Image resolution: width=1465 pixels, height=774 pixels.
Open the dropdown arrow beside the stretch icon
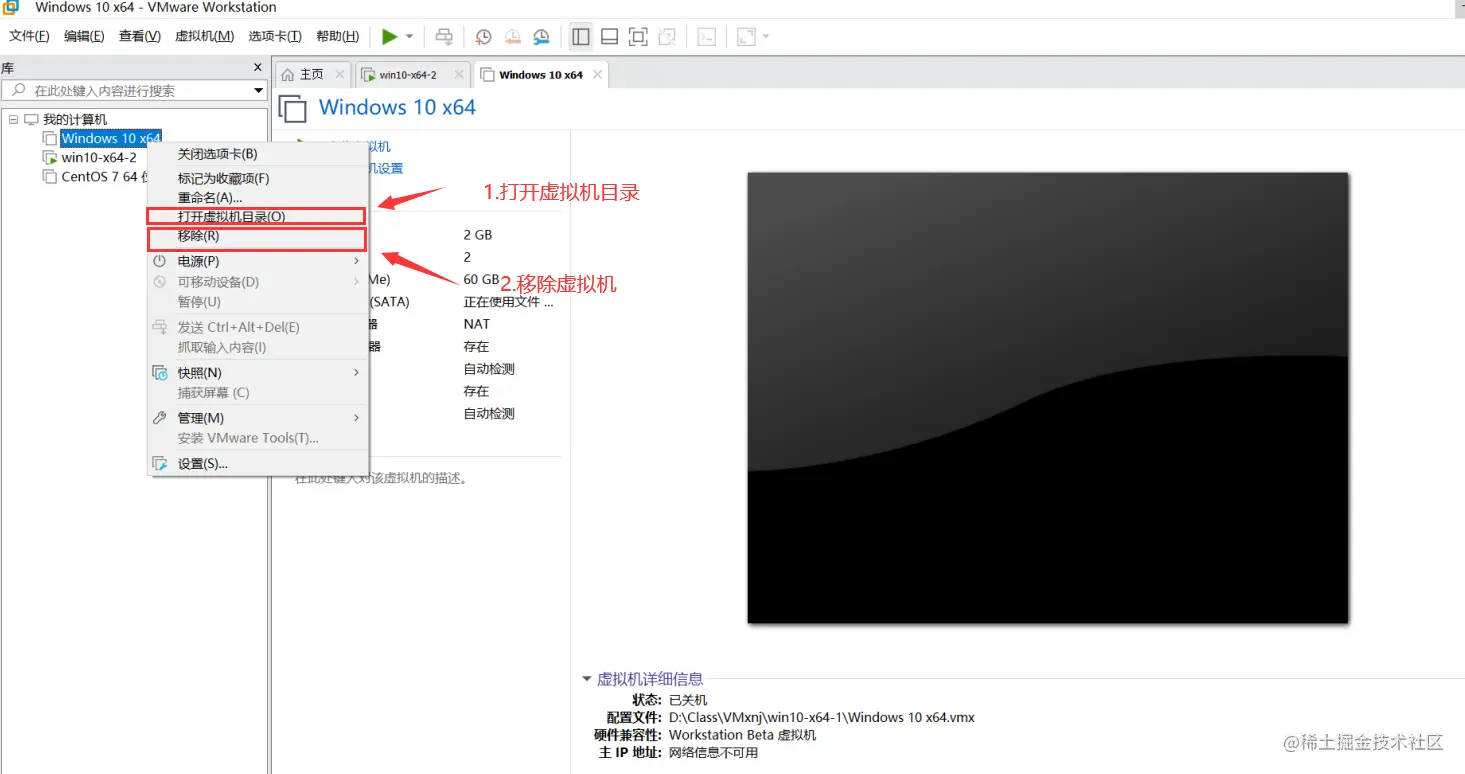766,37
